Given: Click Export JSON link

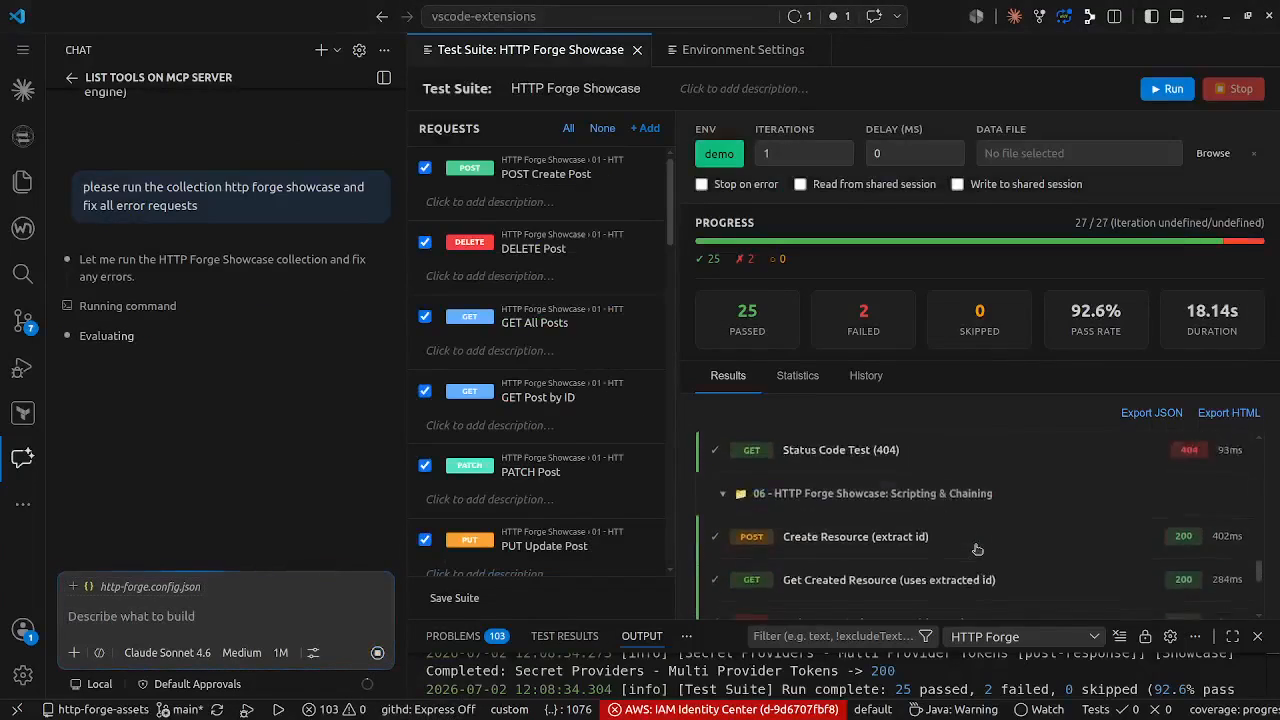Looking at the screenshot, I should pyautogui.click(x=1151, y=413).
